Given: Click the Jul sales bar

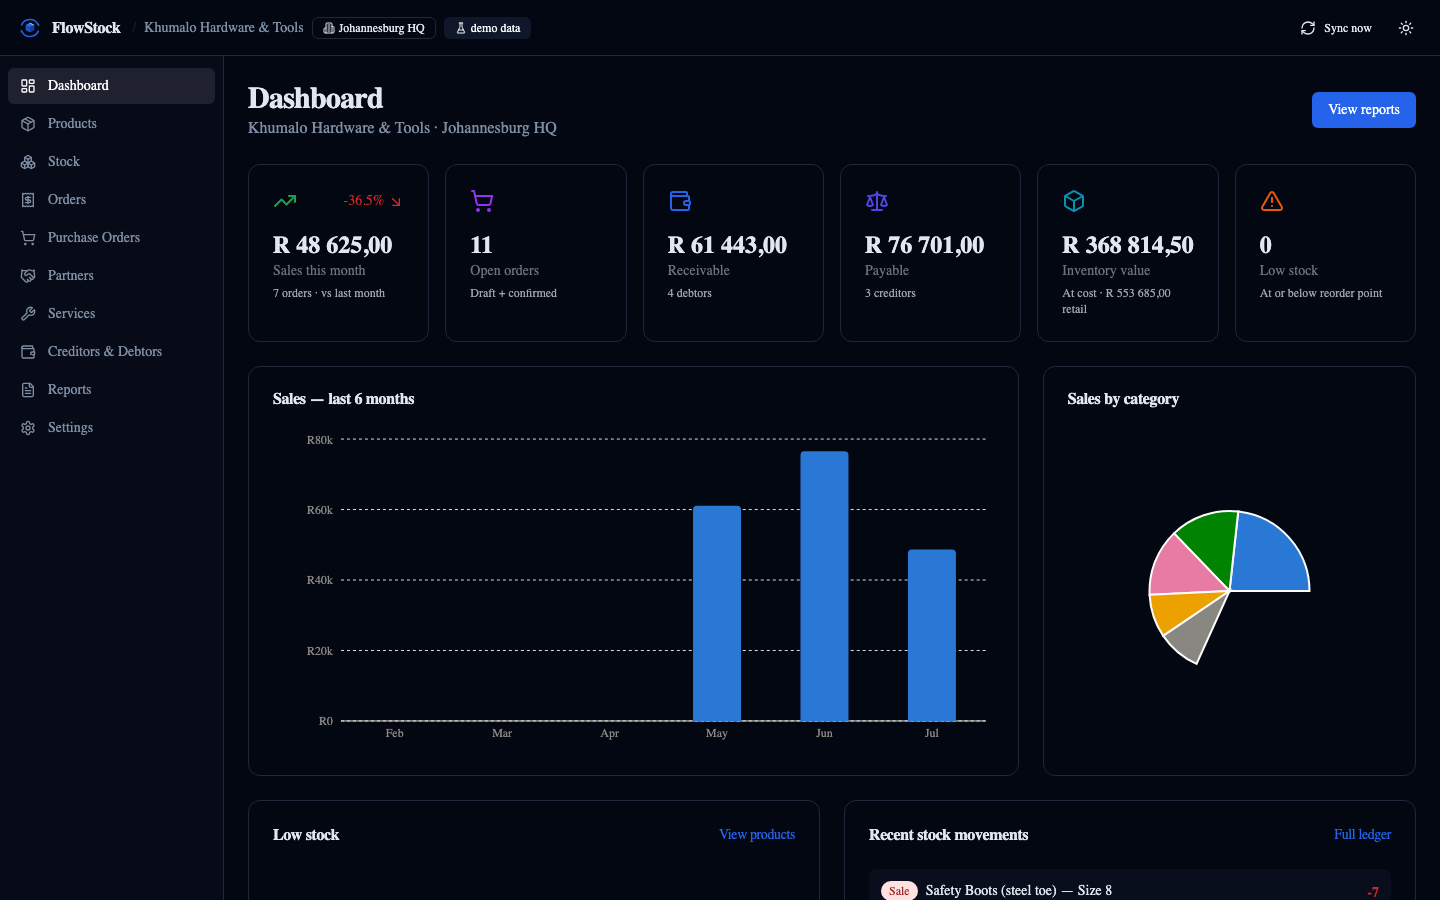Looking at the screenshot, I should 932,635.
